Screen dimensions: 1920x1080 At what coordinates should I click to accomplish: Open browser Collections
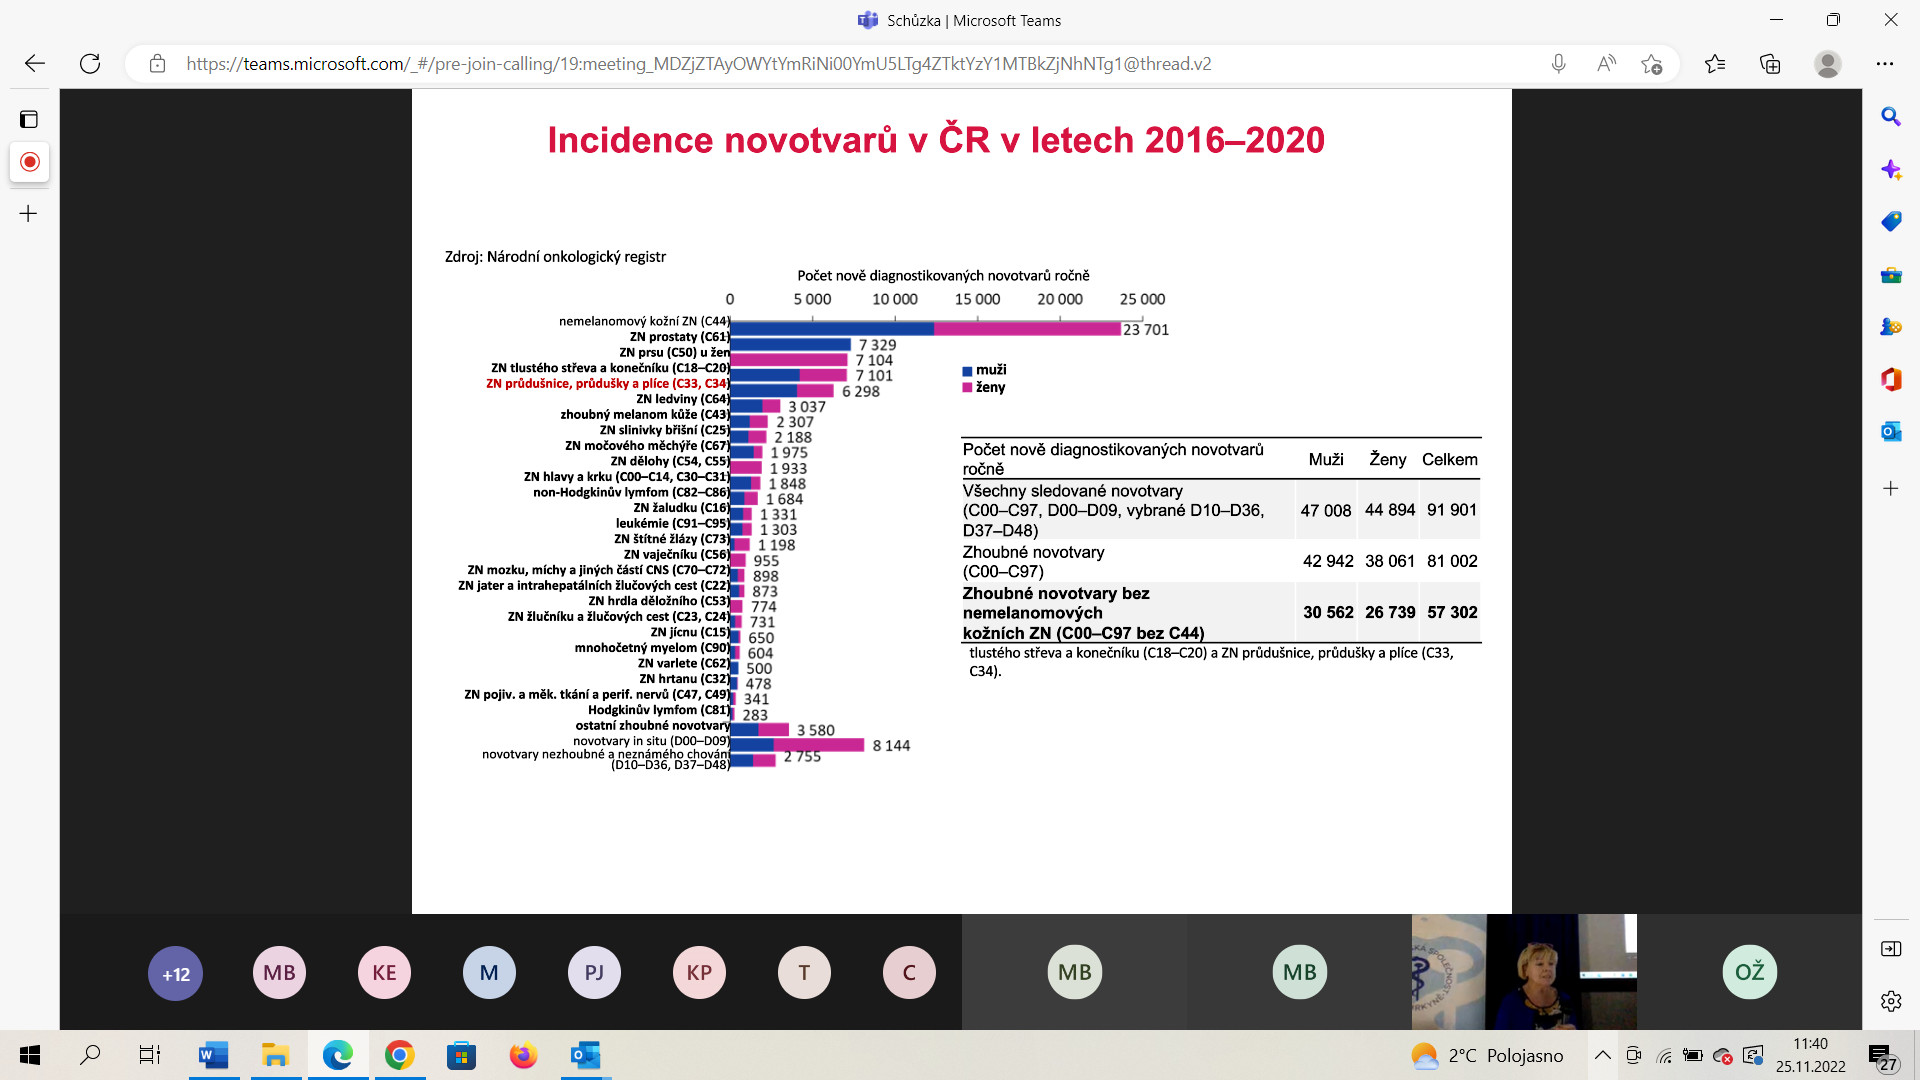click(x=1770, y=63)
